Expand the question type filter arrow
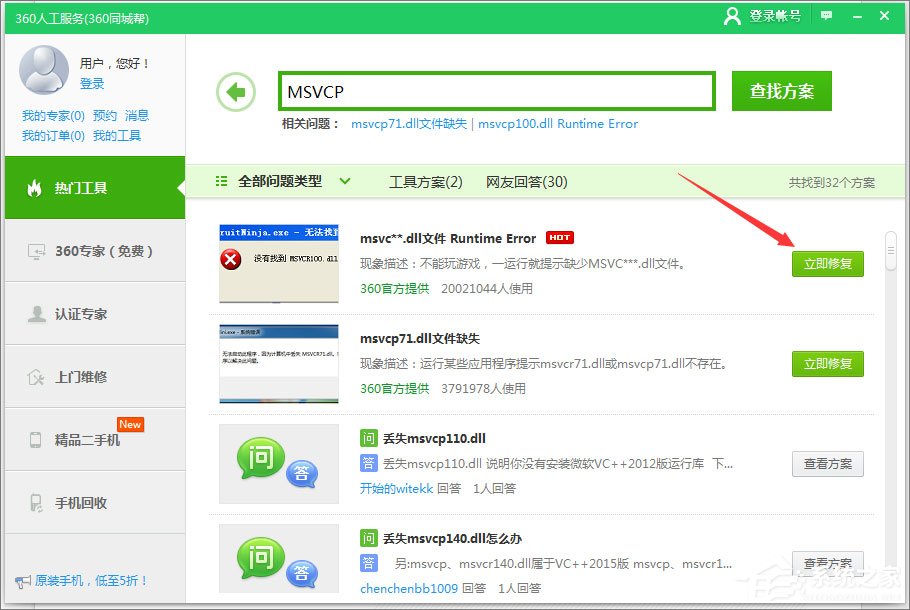910x610 pixels. [343, 183]
